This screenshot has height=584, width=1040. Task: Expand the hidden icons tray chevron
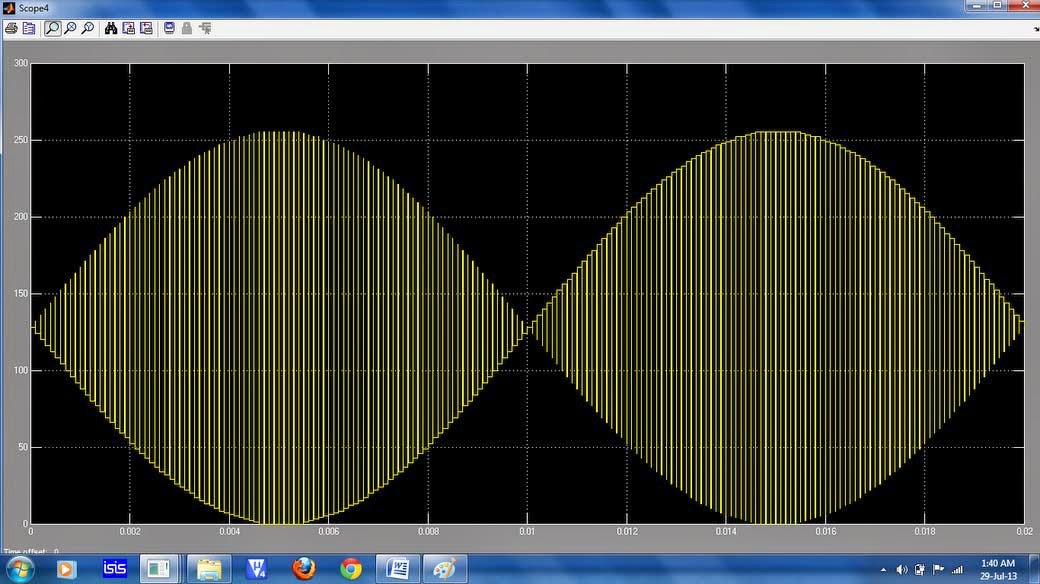[886, 570]
